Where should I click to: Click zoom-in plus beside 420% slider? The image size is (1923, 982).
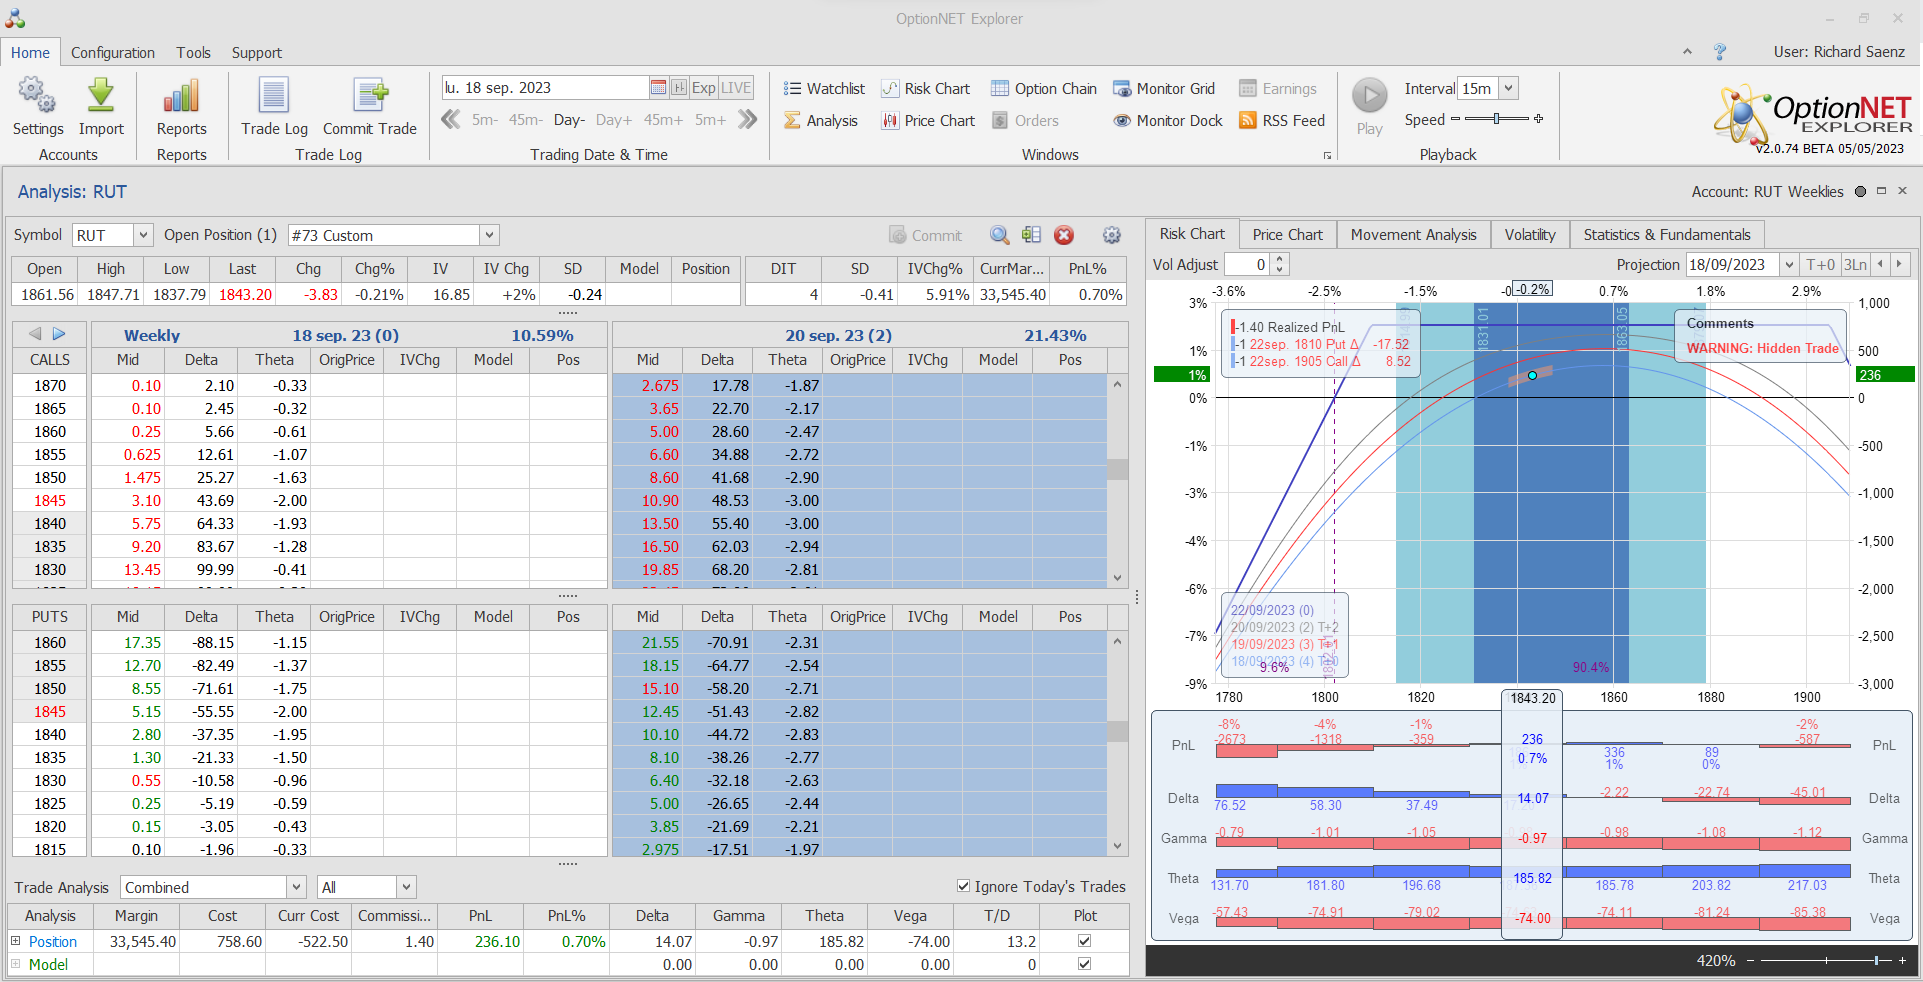1902,961
